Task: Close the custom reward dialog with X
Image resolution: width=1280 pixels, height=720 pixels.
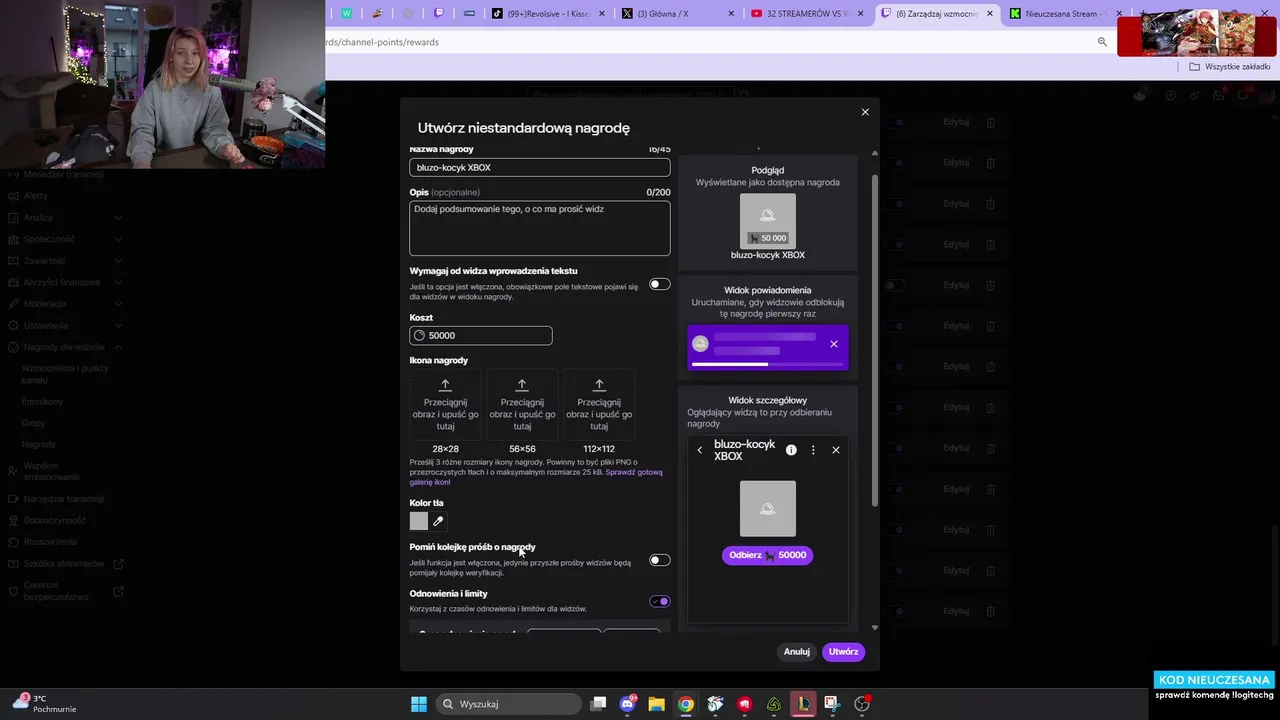Action: 865,112
